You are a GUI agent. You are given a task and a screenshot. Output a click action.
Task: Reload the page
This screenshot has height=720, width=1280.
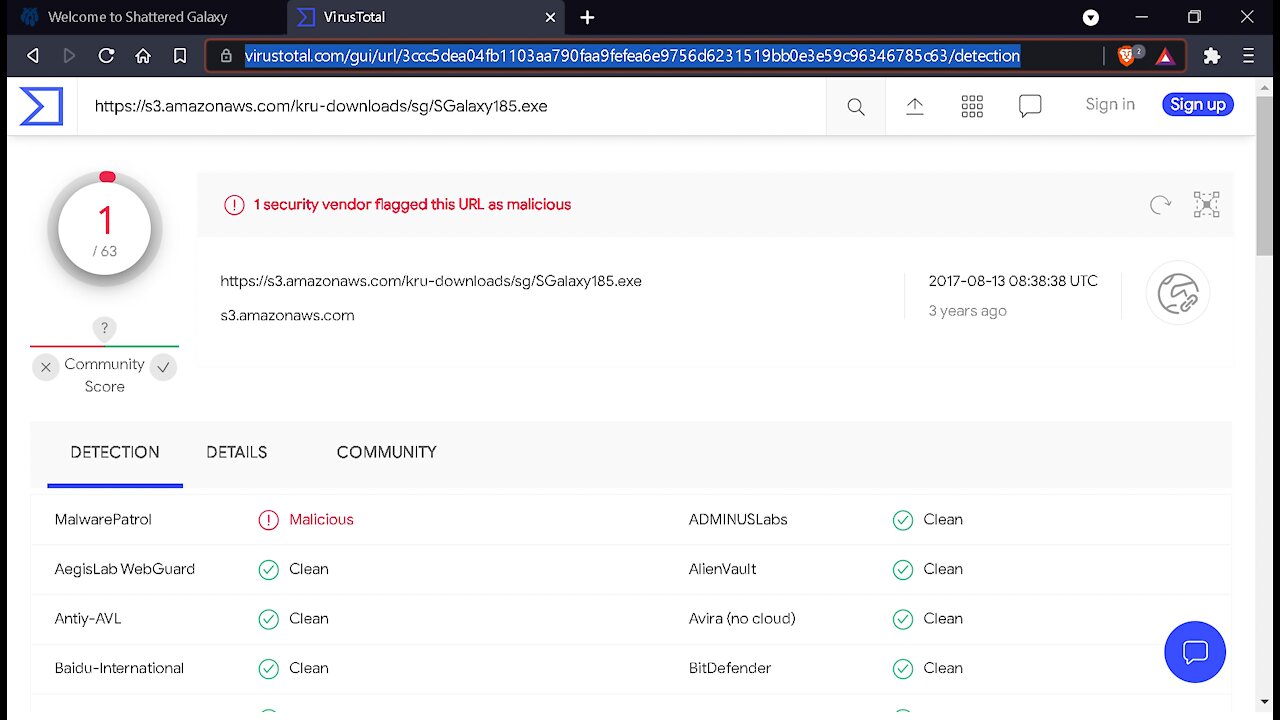(x=106, y=56)
